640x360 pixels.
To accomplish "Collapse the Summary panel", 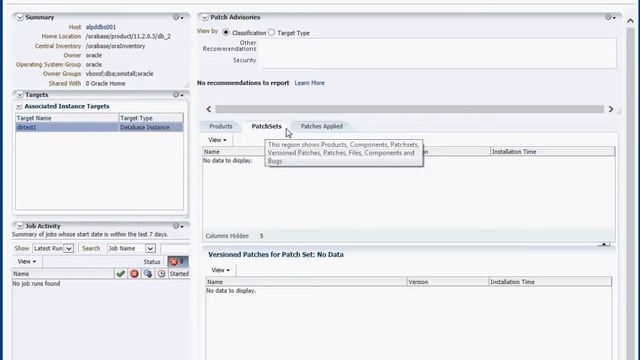I will click(20, 18).
